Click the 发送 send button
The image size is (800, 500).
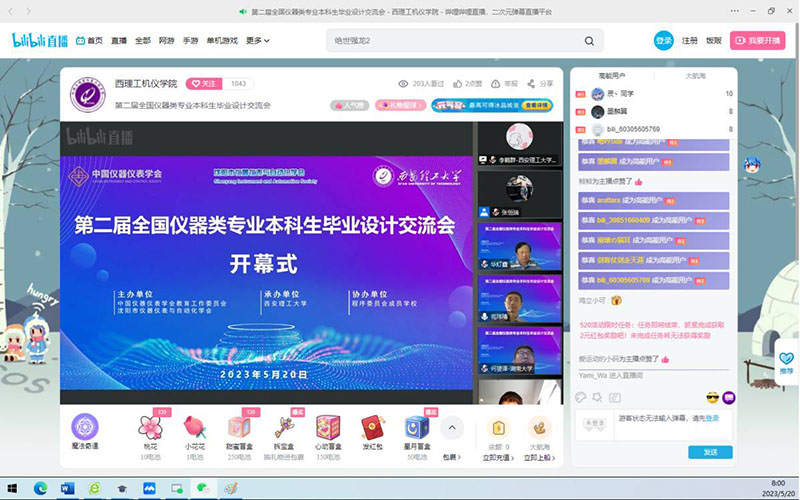click(x=710, y=452)
